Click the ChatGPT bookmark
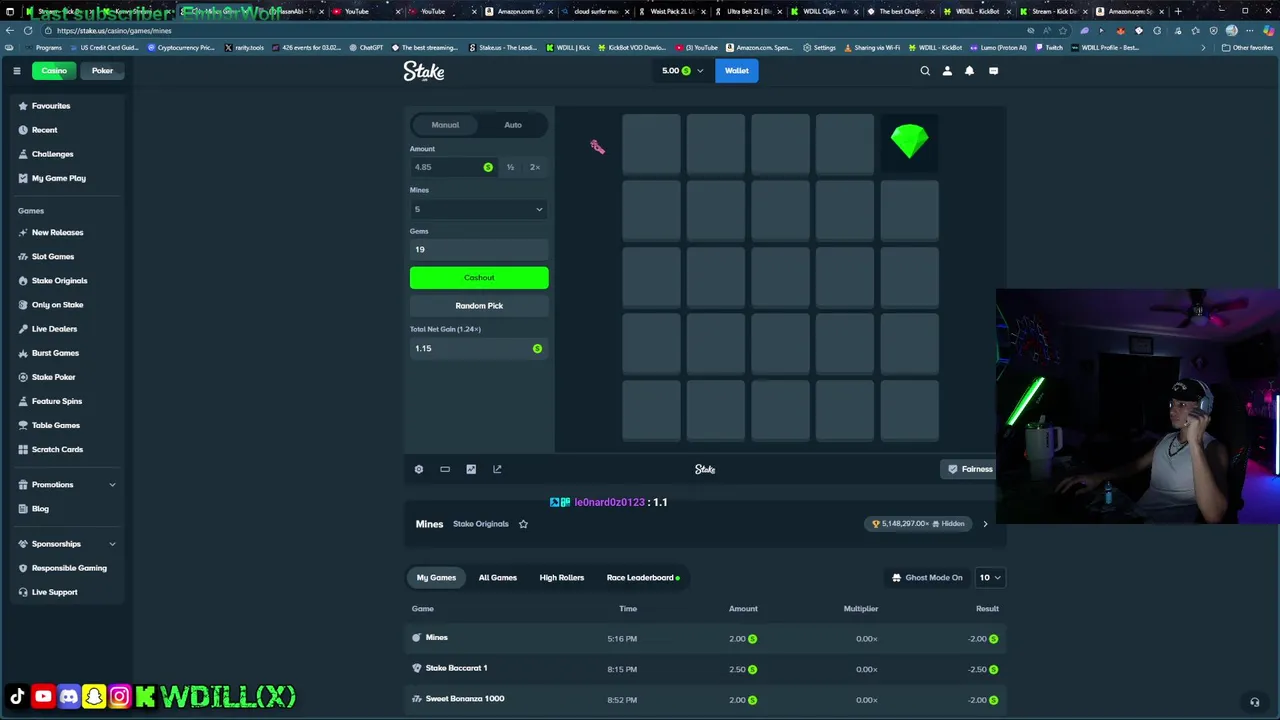This screenshot has height=720, width=1280. (x=365, y=47)
